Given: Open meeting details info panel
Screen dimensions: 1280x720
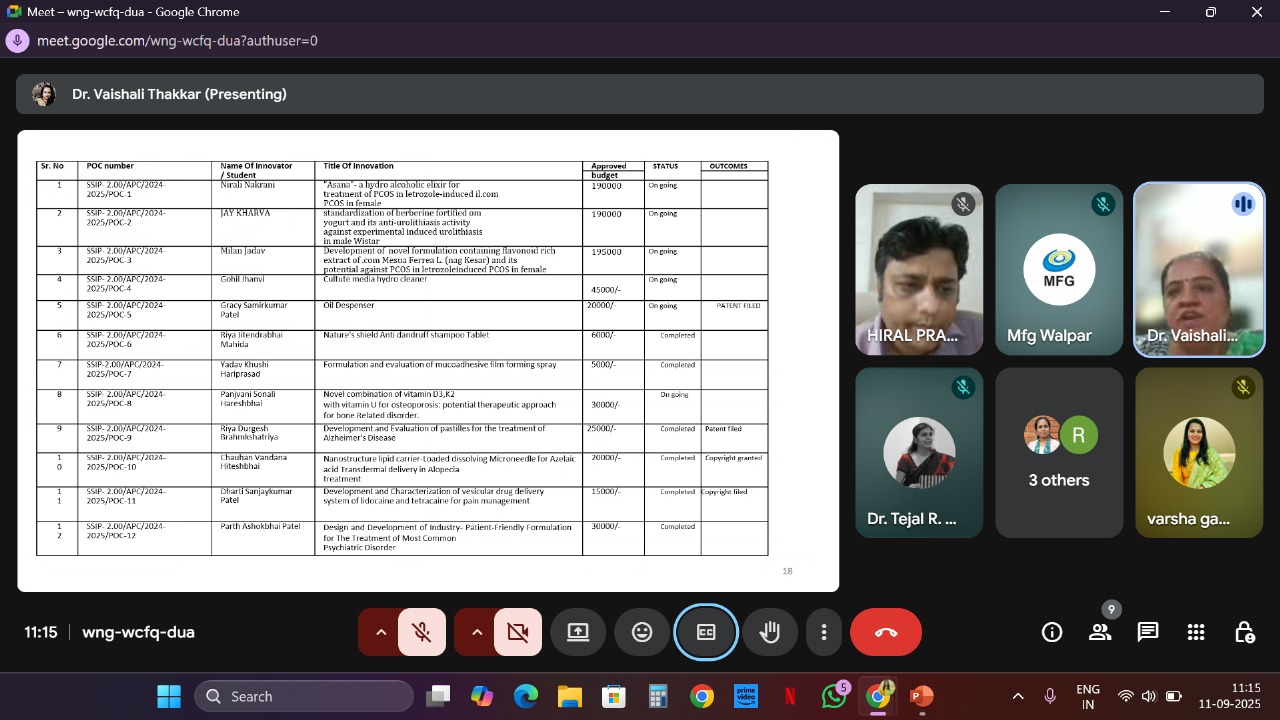Looking at the screenshot, I should pos(1052,632).
